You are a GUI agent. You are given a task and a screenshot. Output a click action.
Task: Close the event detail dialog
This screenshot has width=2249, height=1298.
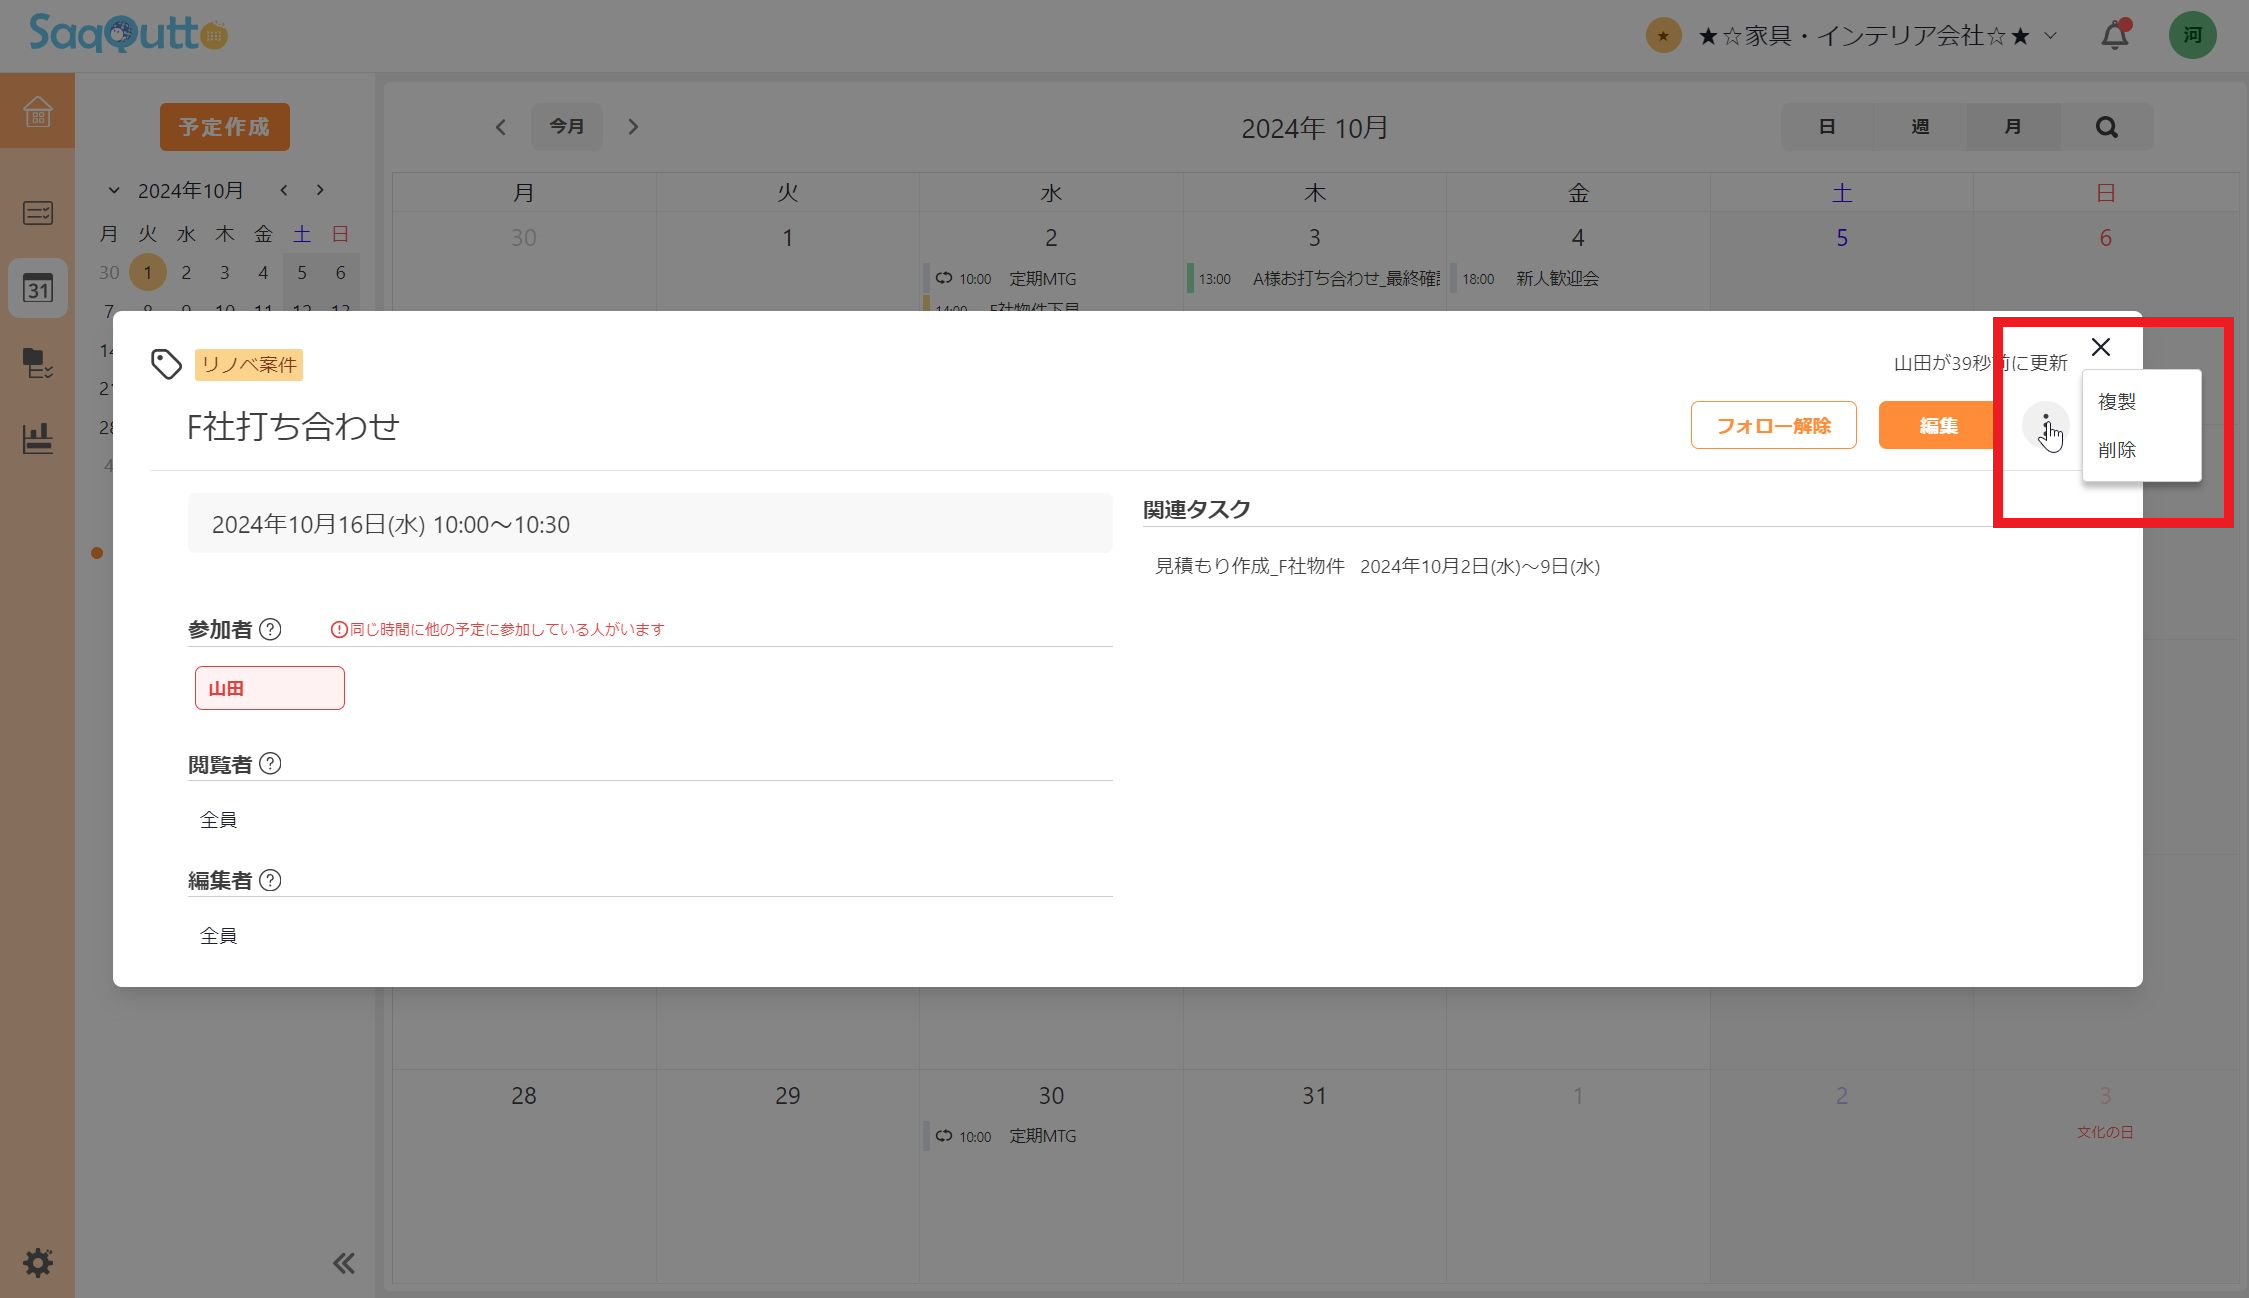2100,347
